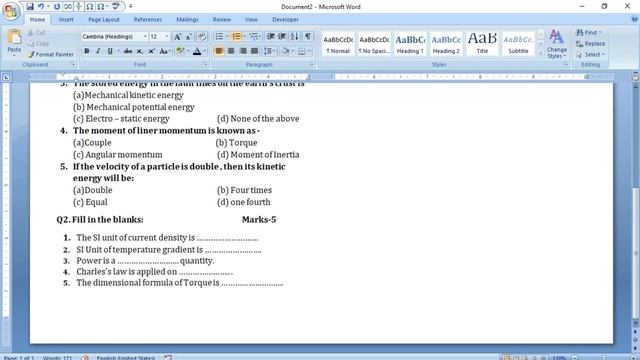Click the numbered list icon
The image size is (640, 360).
click(x=236, y=37)
